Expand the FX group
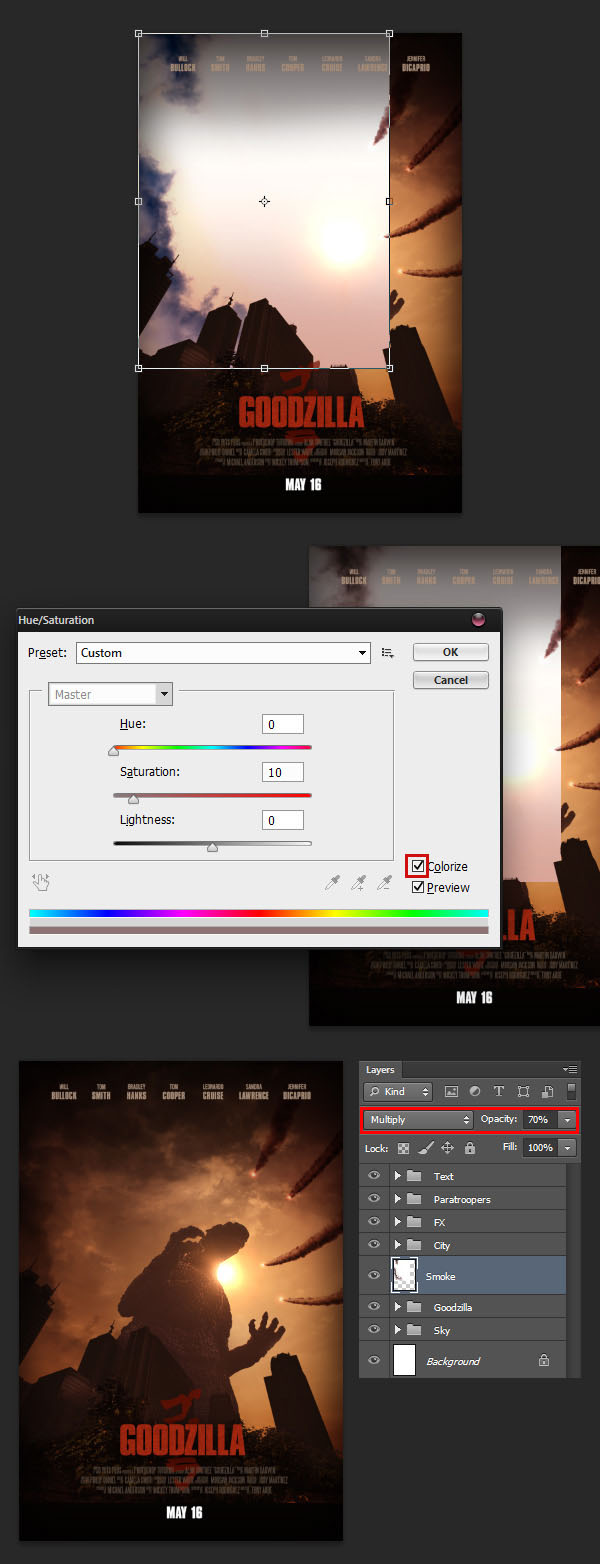The width and height of the screenshot is (600, 1564). click(x=398, y=1222)
